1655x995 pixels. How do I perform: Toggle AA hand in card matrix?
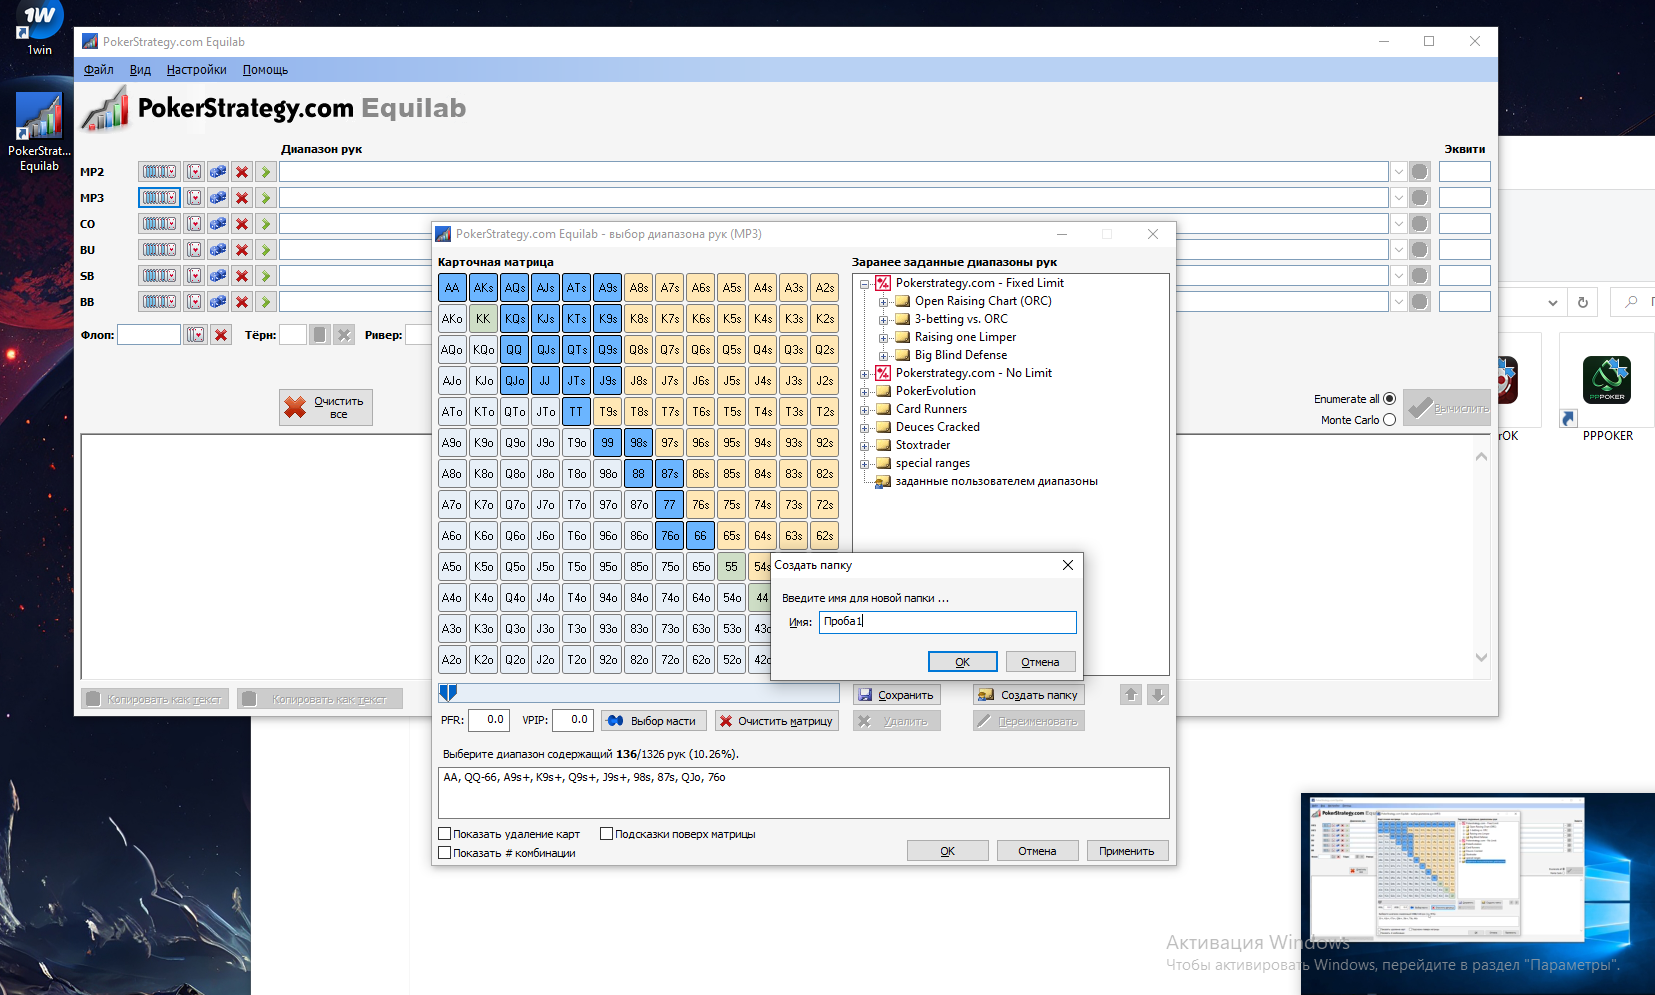[452, 288]
